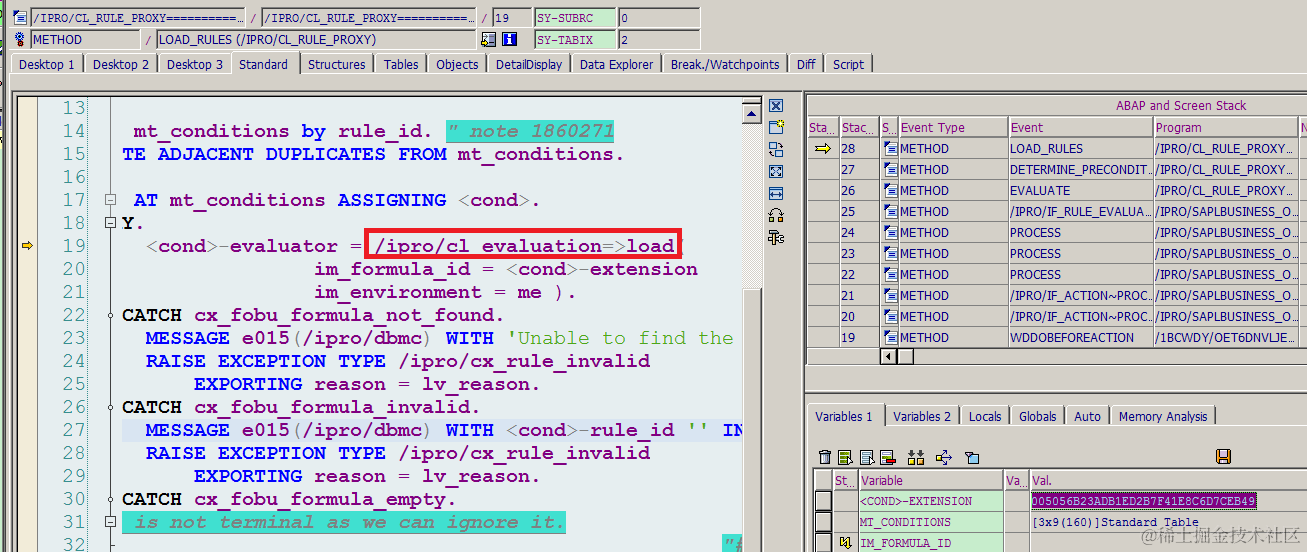Click the stack table left scroll arrow
The width and height of the screenshot is (1307, 552).
887,356
